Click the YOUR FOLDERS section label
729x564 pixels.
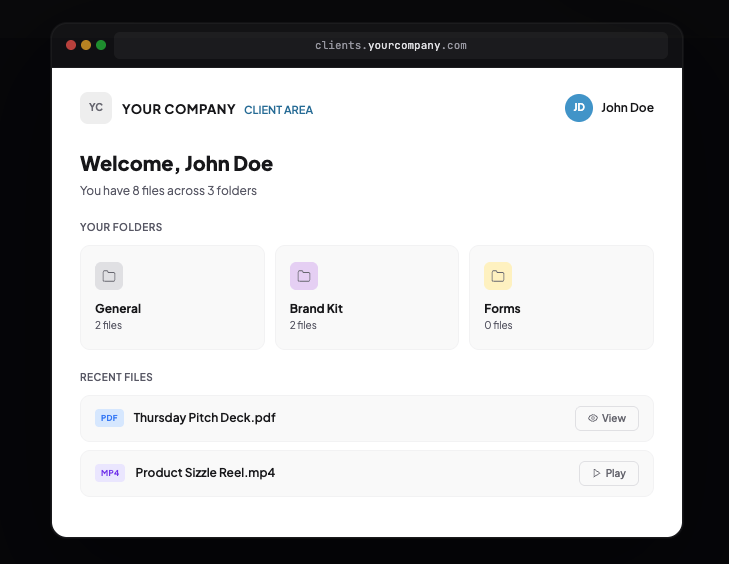point(121,227)
